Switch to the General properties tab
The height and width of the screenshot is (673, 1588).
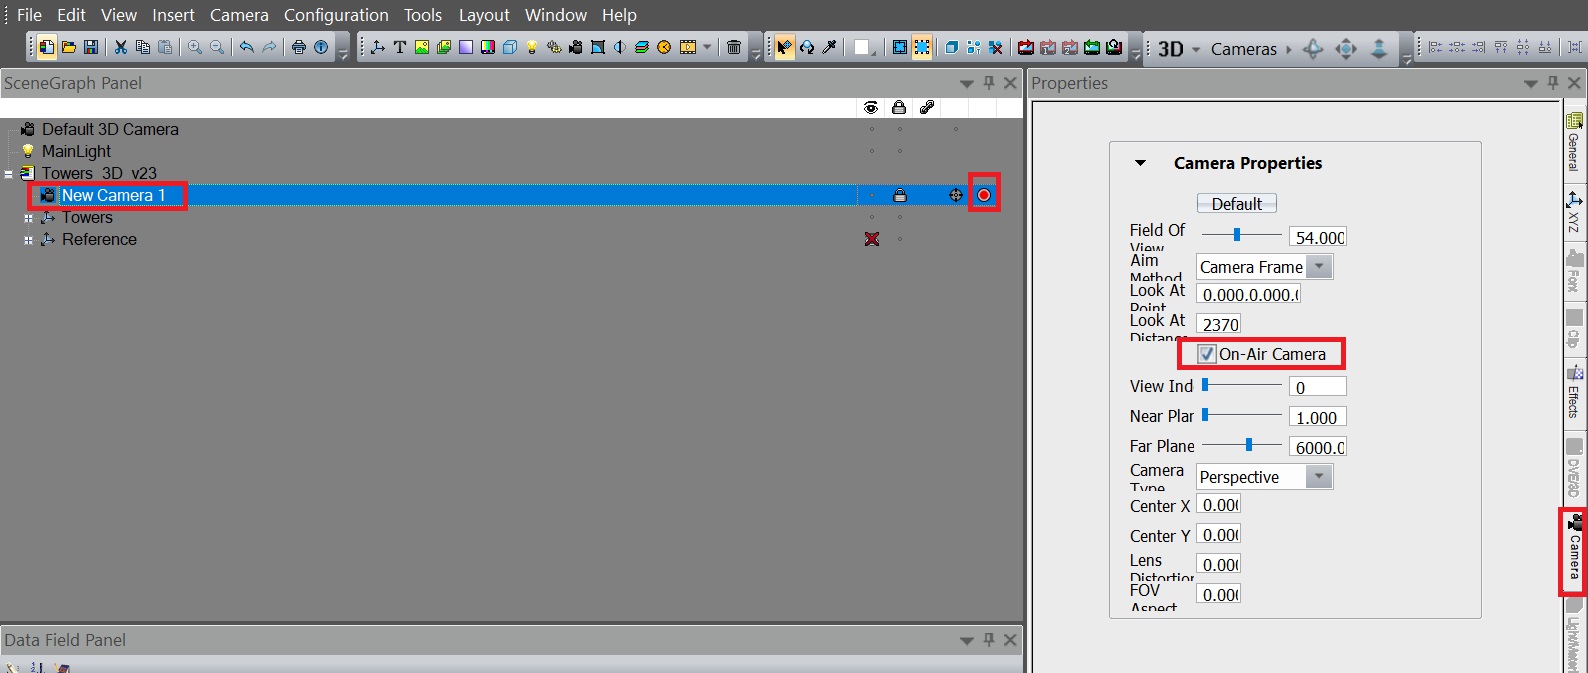(1574, 142)
